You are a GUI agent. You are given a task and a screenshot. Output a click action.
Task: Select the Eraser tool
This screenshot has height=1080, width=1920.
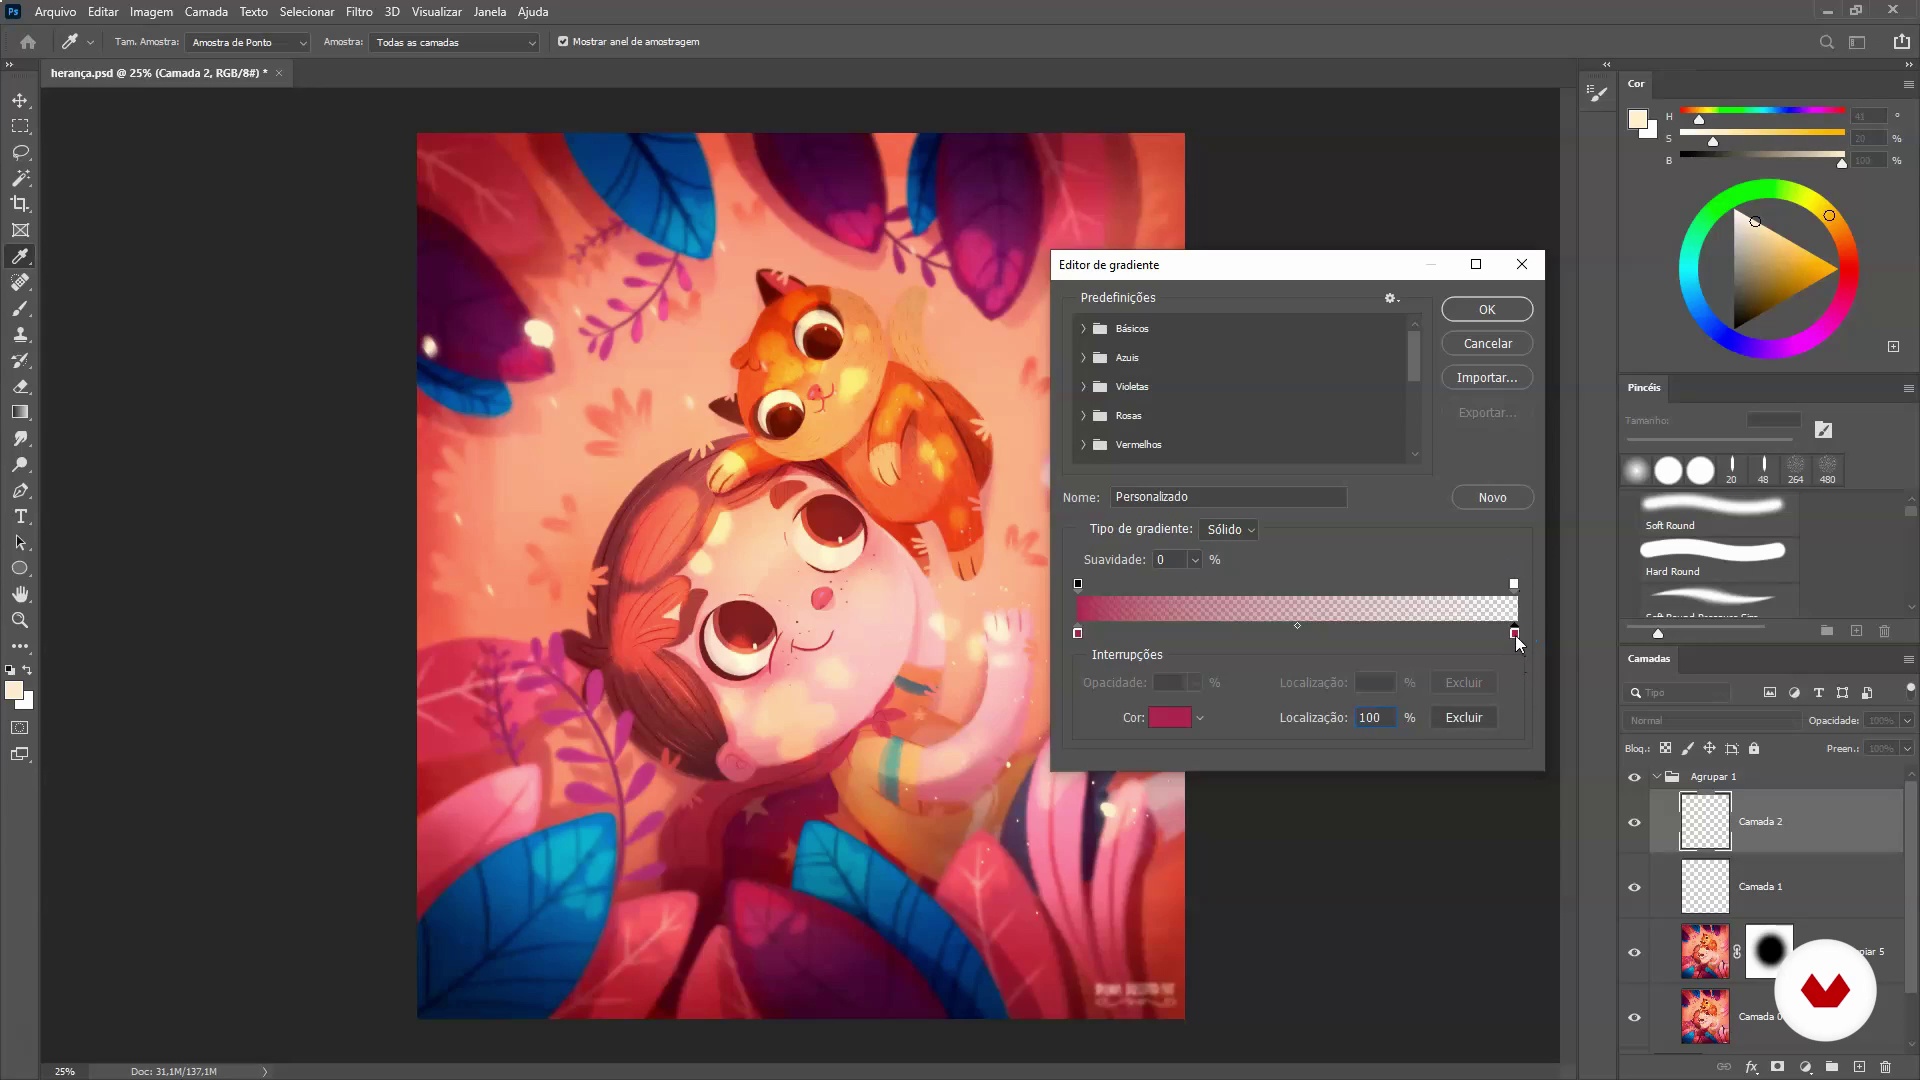(x=20, y=386)
